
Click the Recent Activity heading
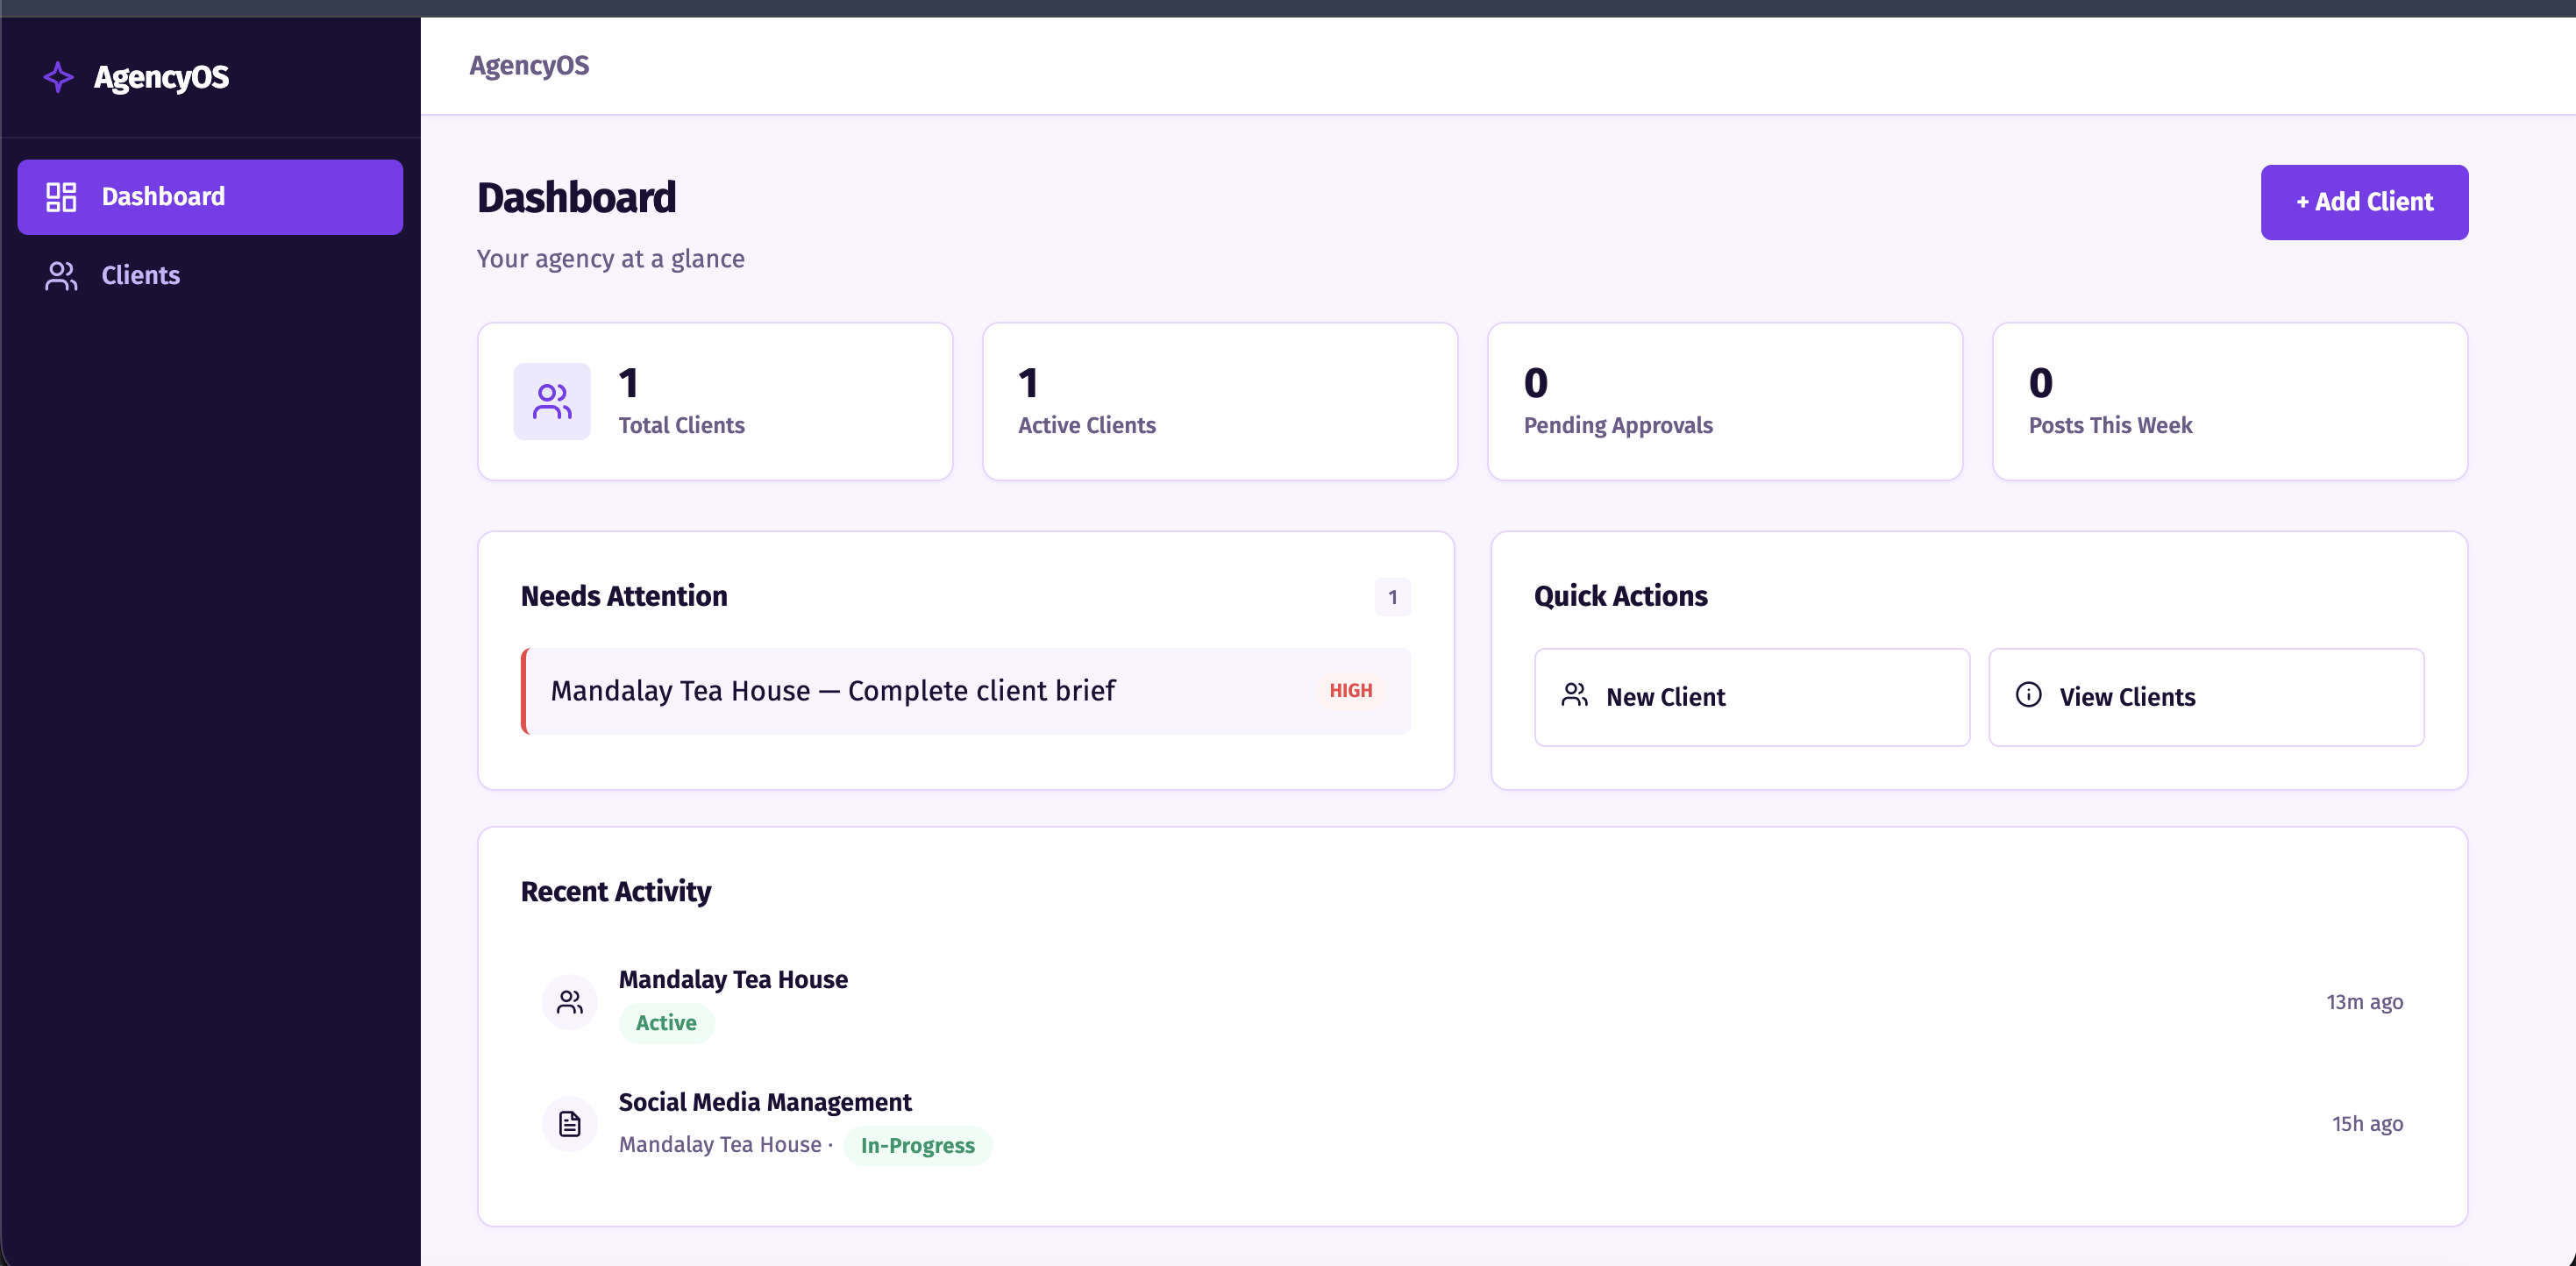point(616,891)
